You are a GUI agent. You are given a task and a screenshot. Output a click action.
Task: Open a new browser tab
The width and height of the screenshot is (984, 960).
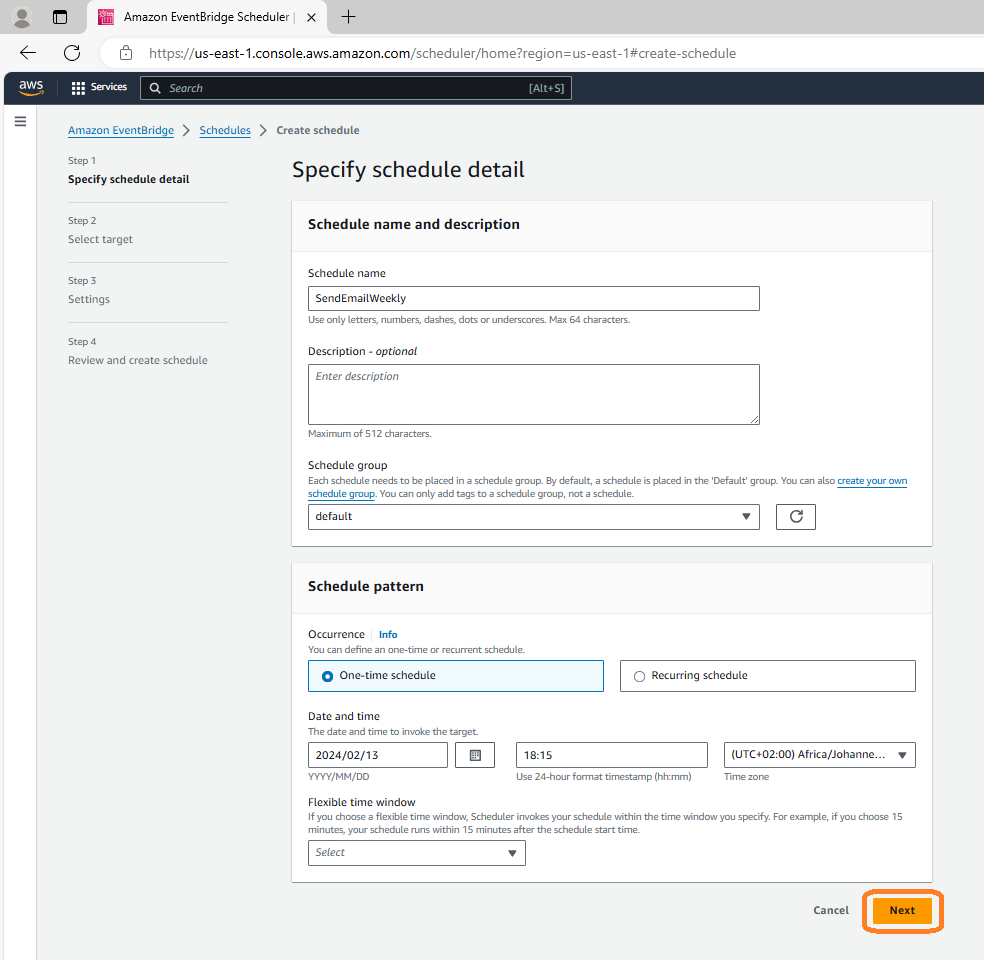pos(348,17)
